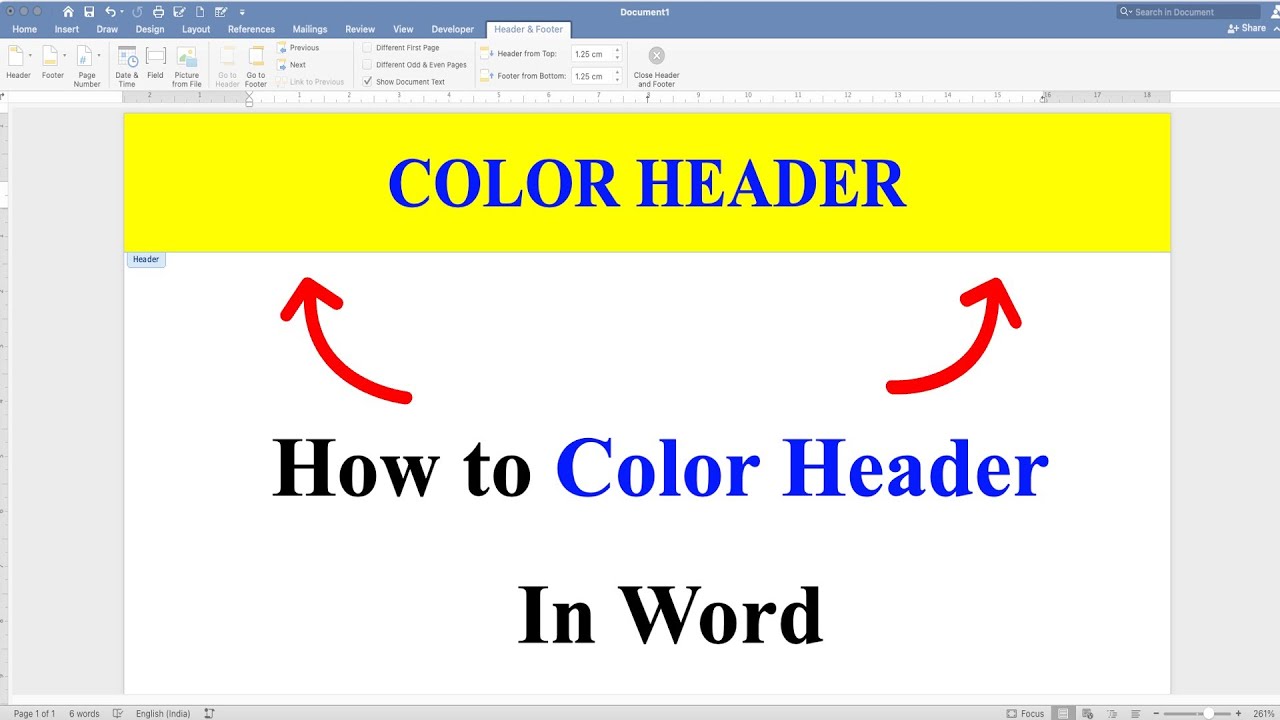Jump to footer with Go to Footer
1280x720 pixels.
pos(256,66)
